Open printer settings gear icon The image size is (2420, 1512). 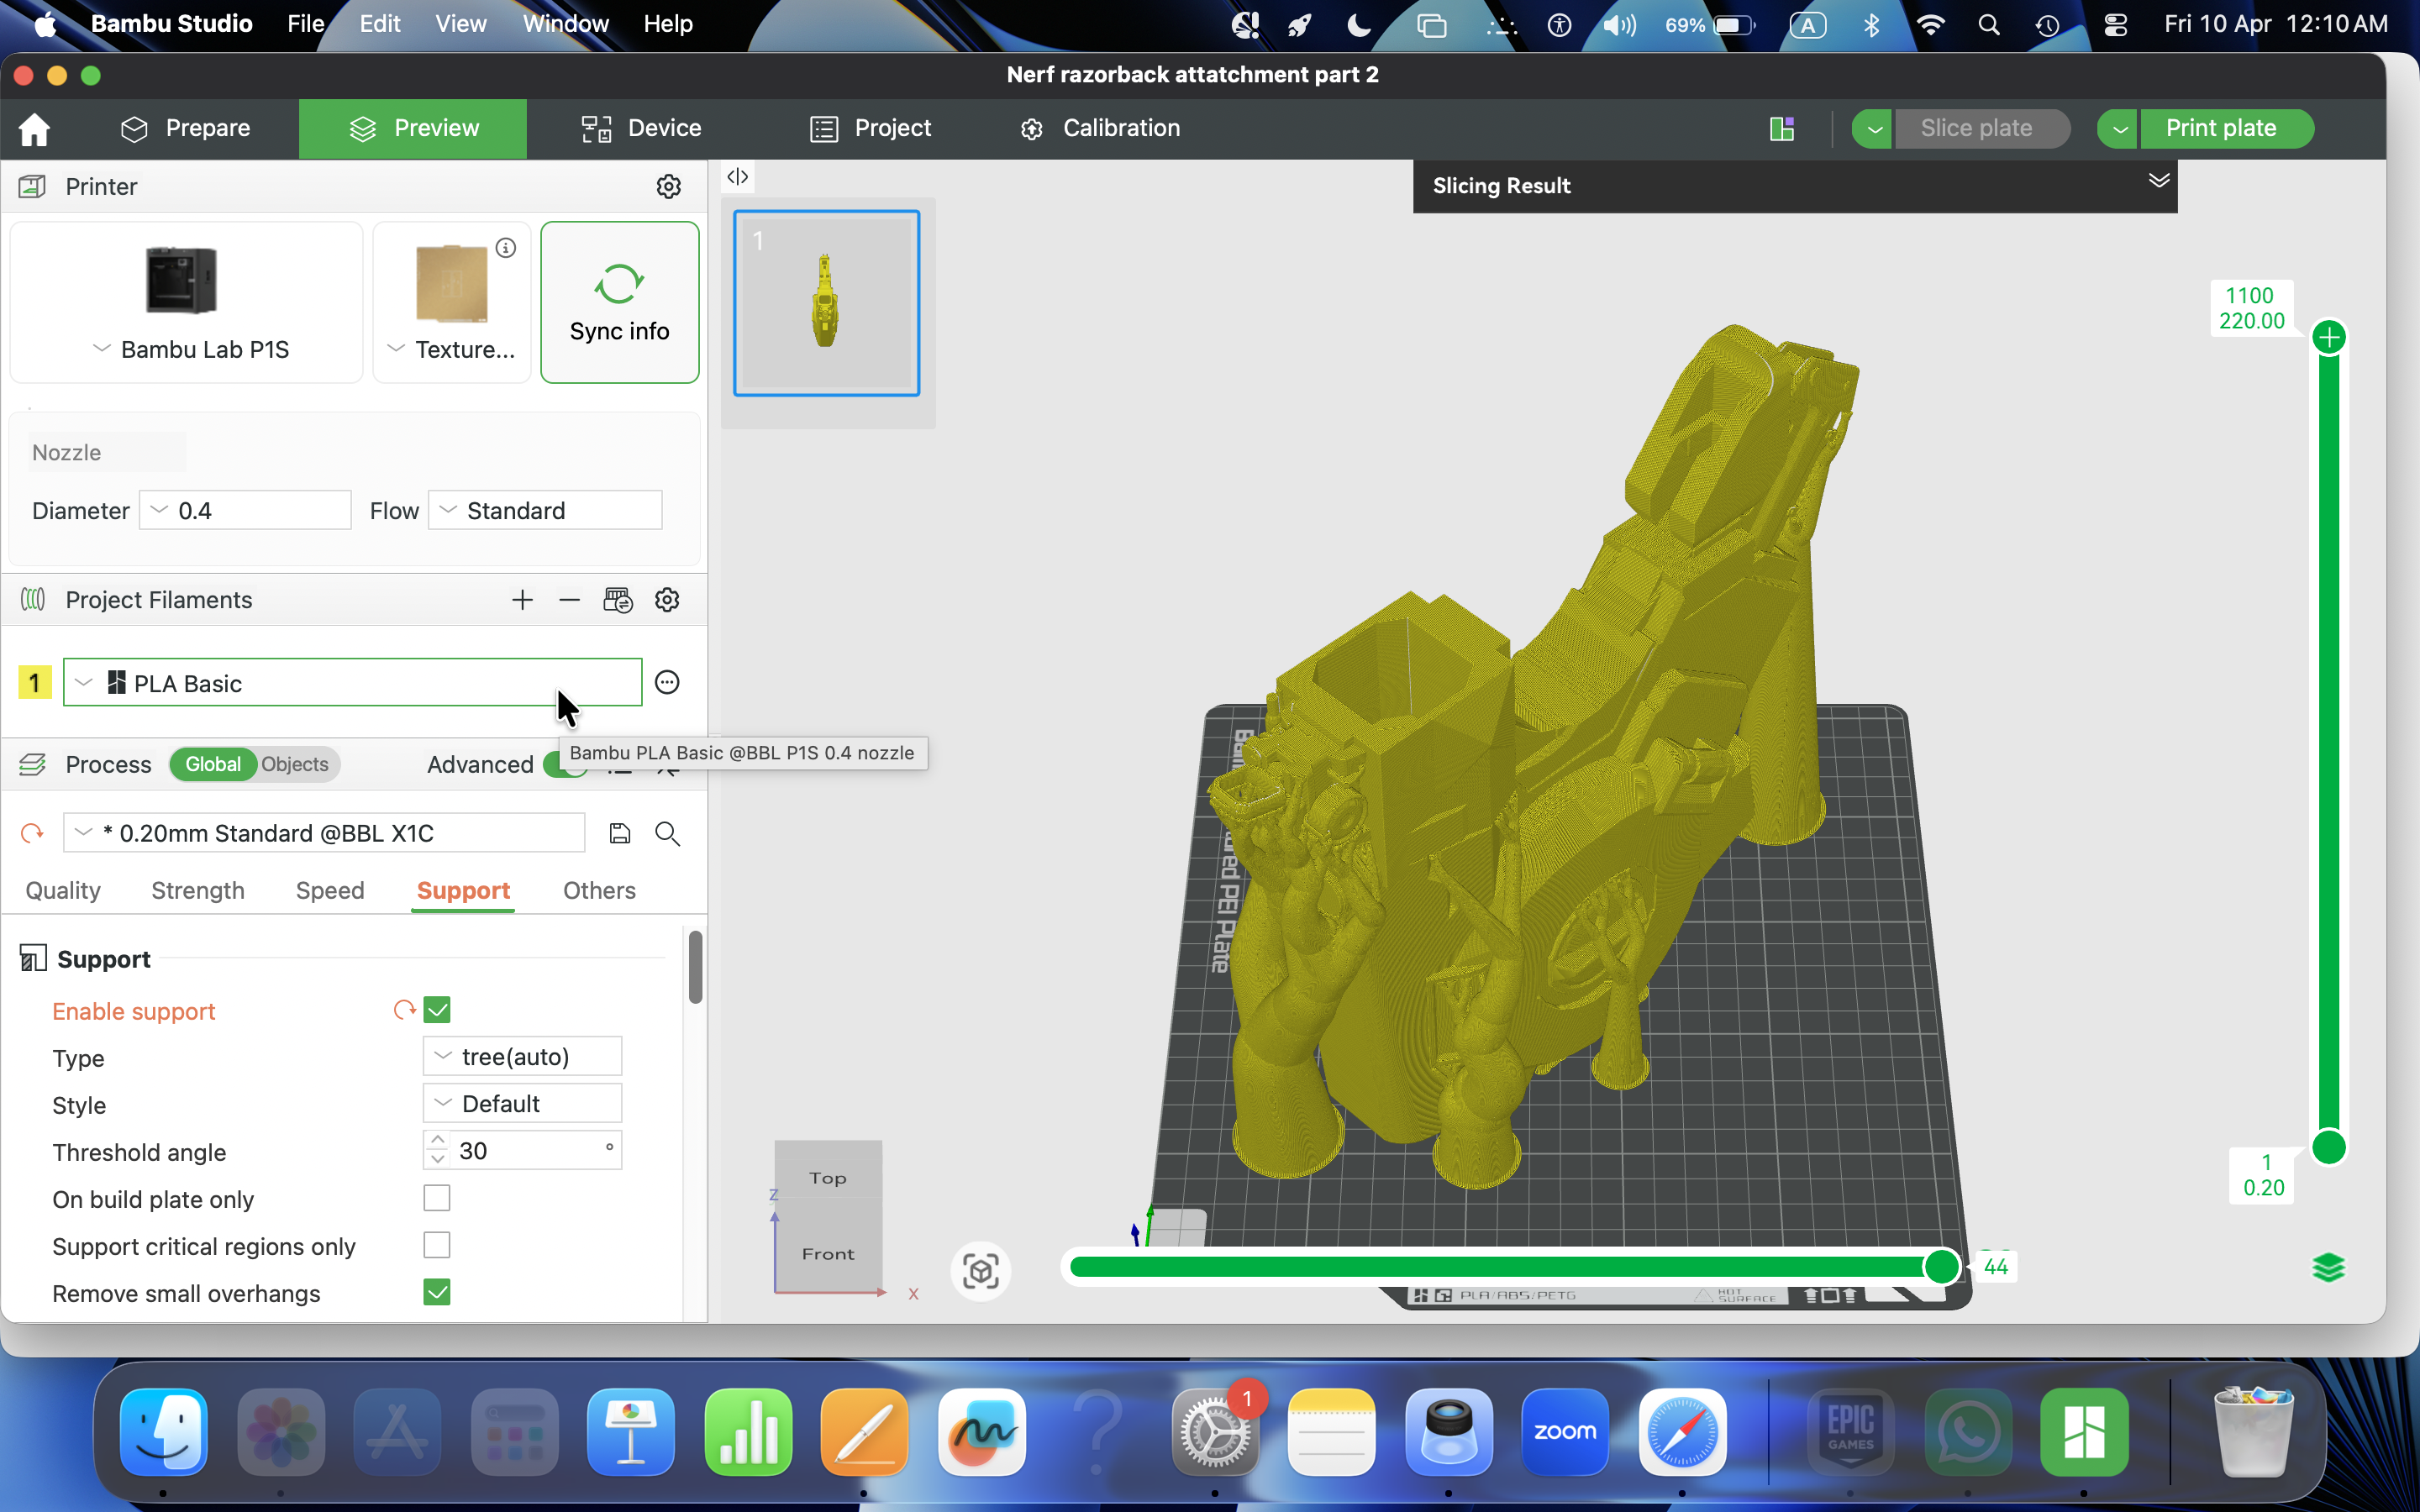tap(668, 186)
